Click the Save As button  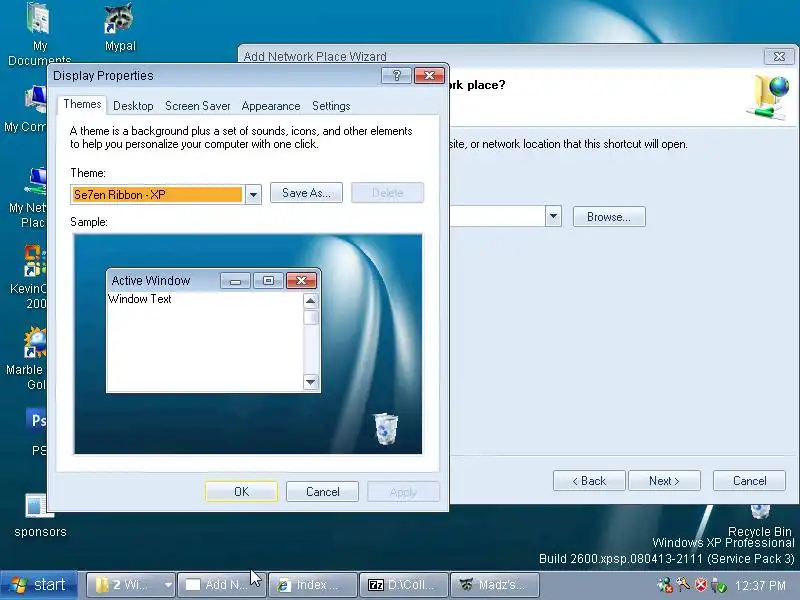click(x=306, y=193)
